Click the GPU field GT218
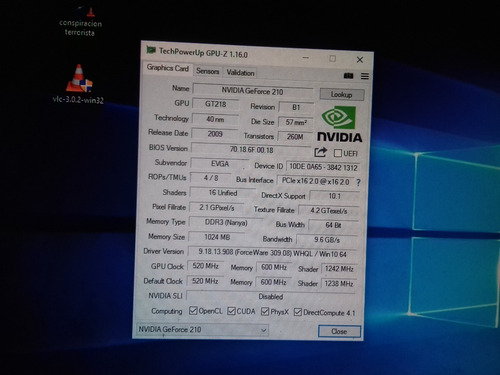 point(215,104)
